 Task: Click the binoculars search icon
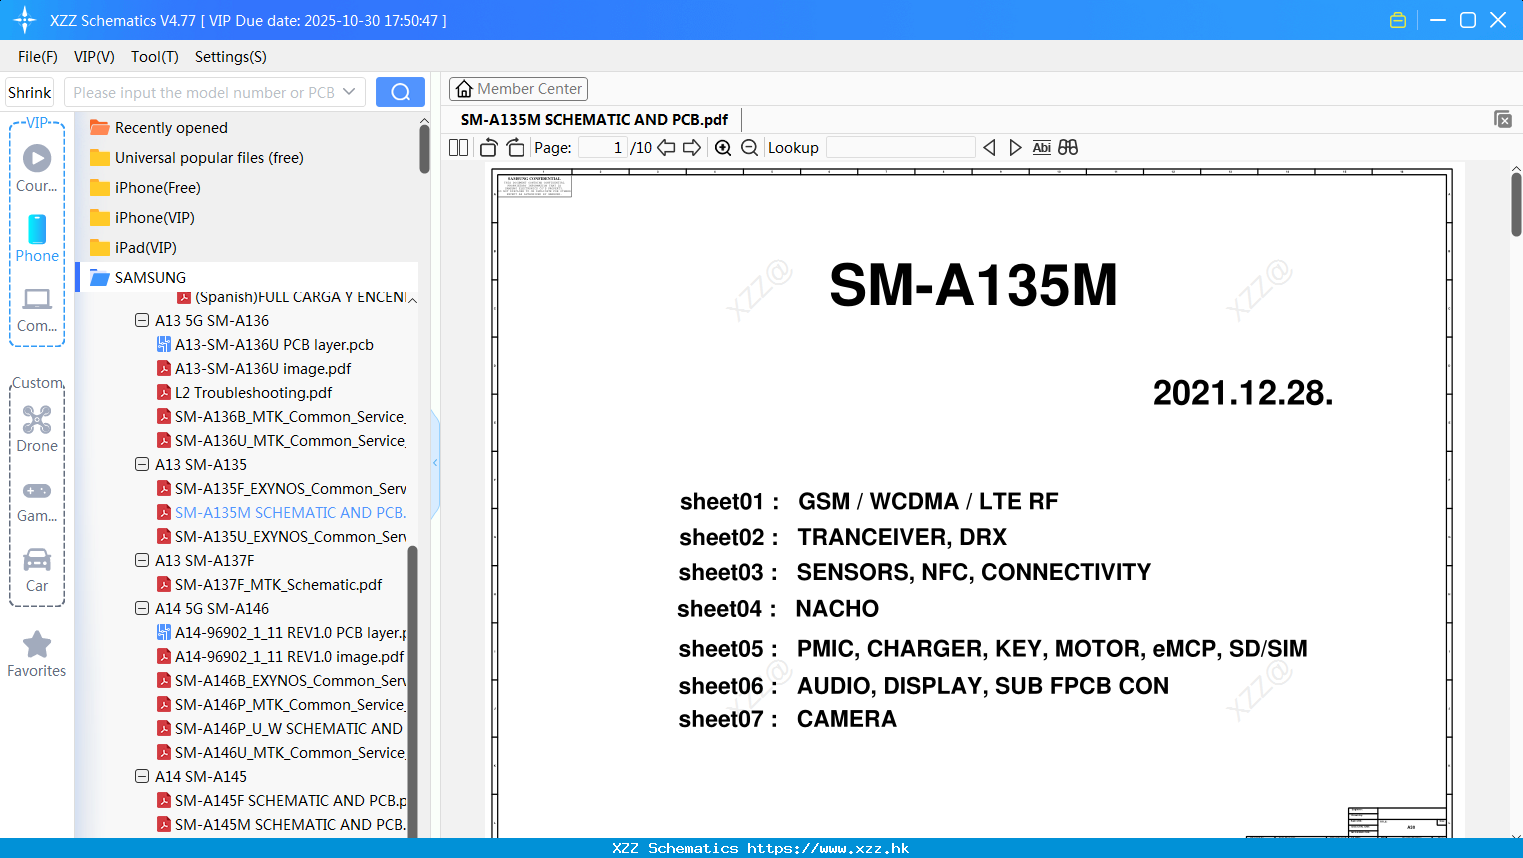click(1068, 148)
